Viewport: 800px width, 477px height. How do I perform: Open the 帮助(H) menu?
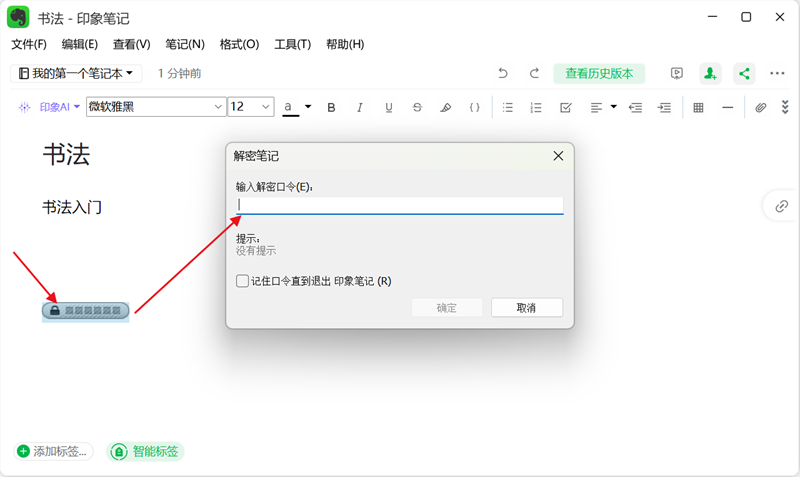coord(345,44)
